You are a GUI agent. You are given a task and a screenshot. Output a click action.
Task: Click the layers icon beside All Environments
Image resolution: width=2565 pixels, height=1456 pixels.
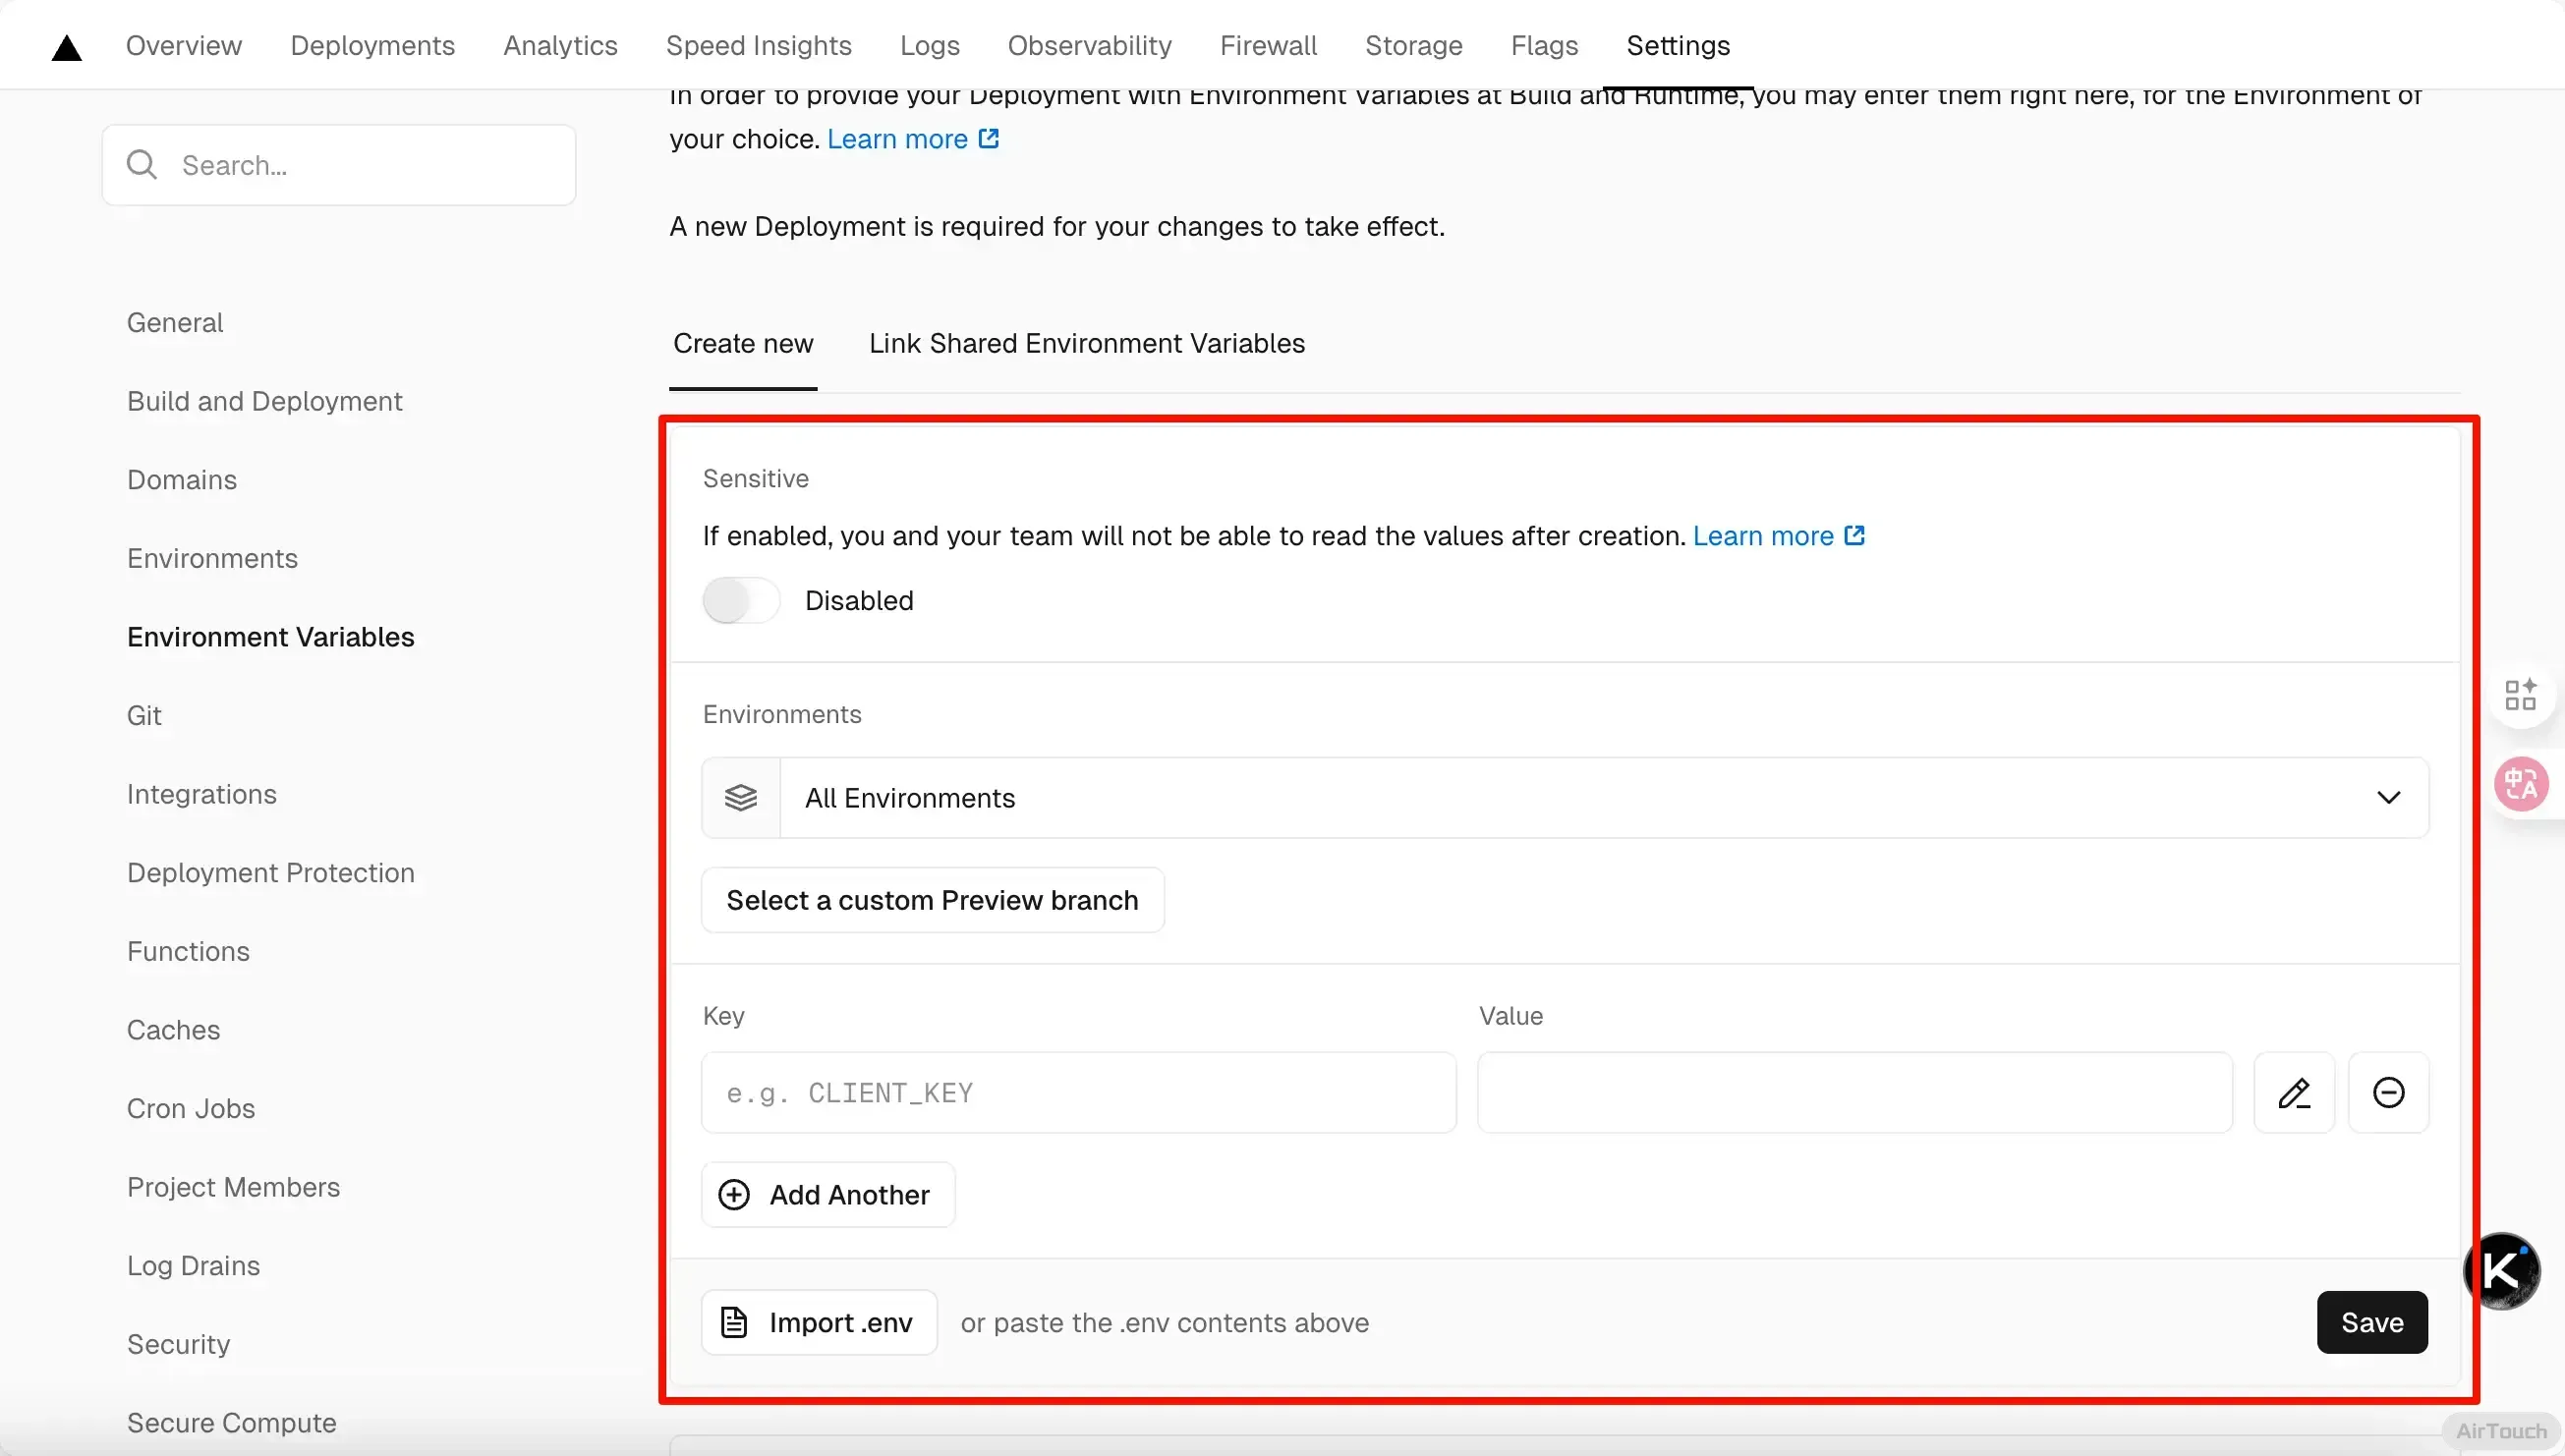pos(741,798)
